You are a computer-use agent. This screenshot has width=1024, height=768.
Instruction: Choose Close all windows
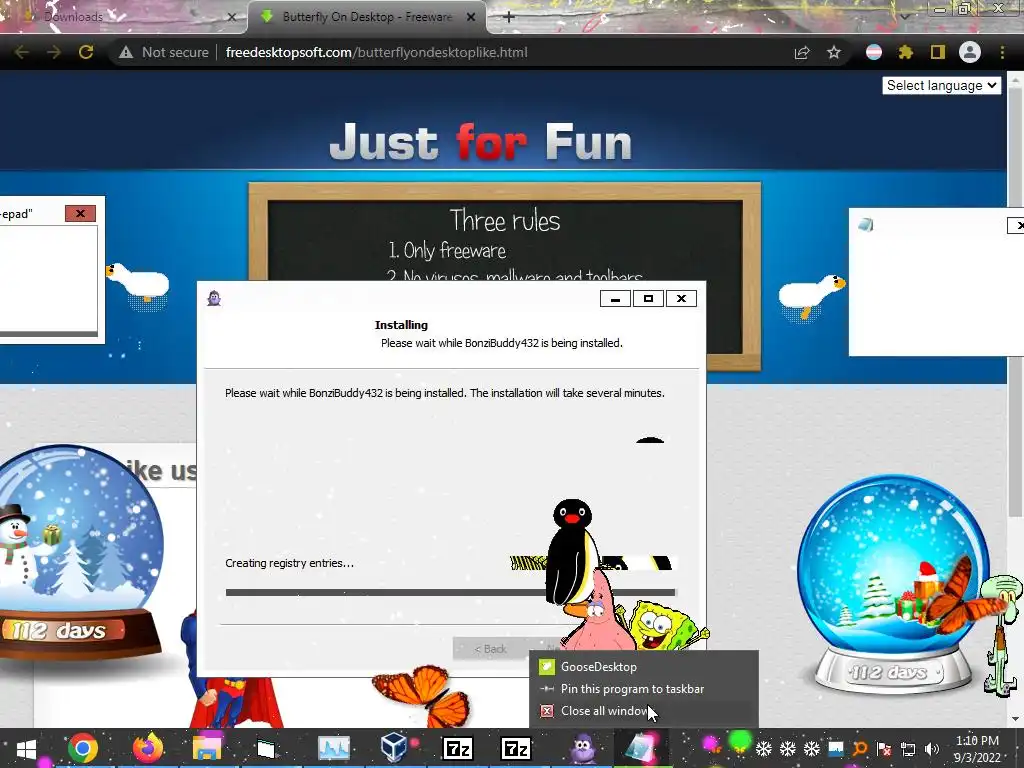(644, 711)
